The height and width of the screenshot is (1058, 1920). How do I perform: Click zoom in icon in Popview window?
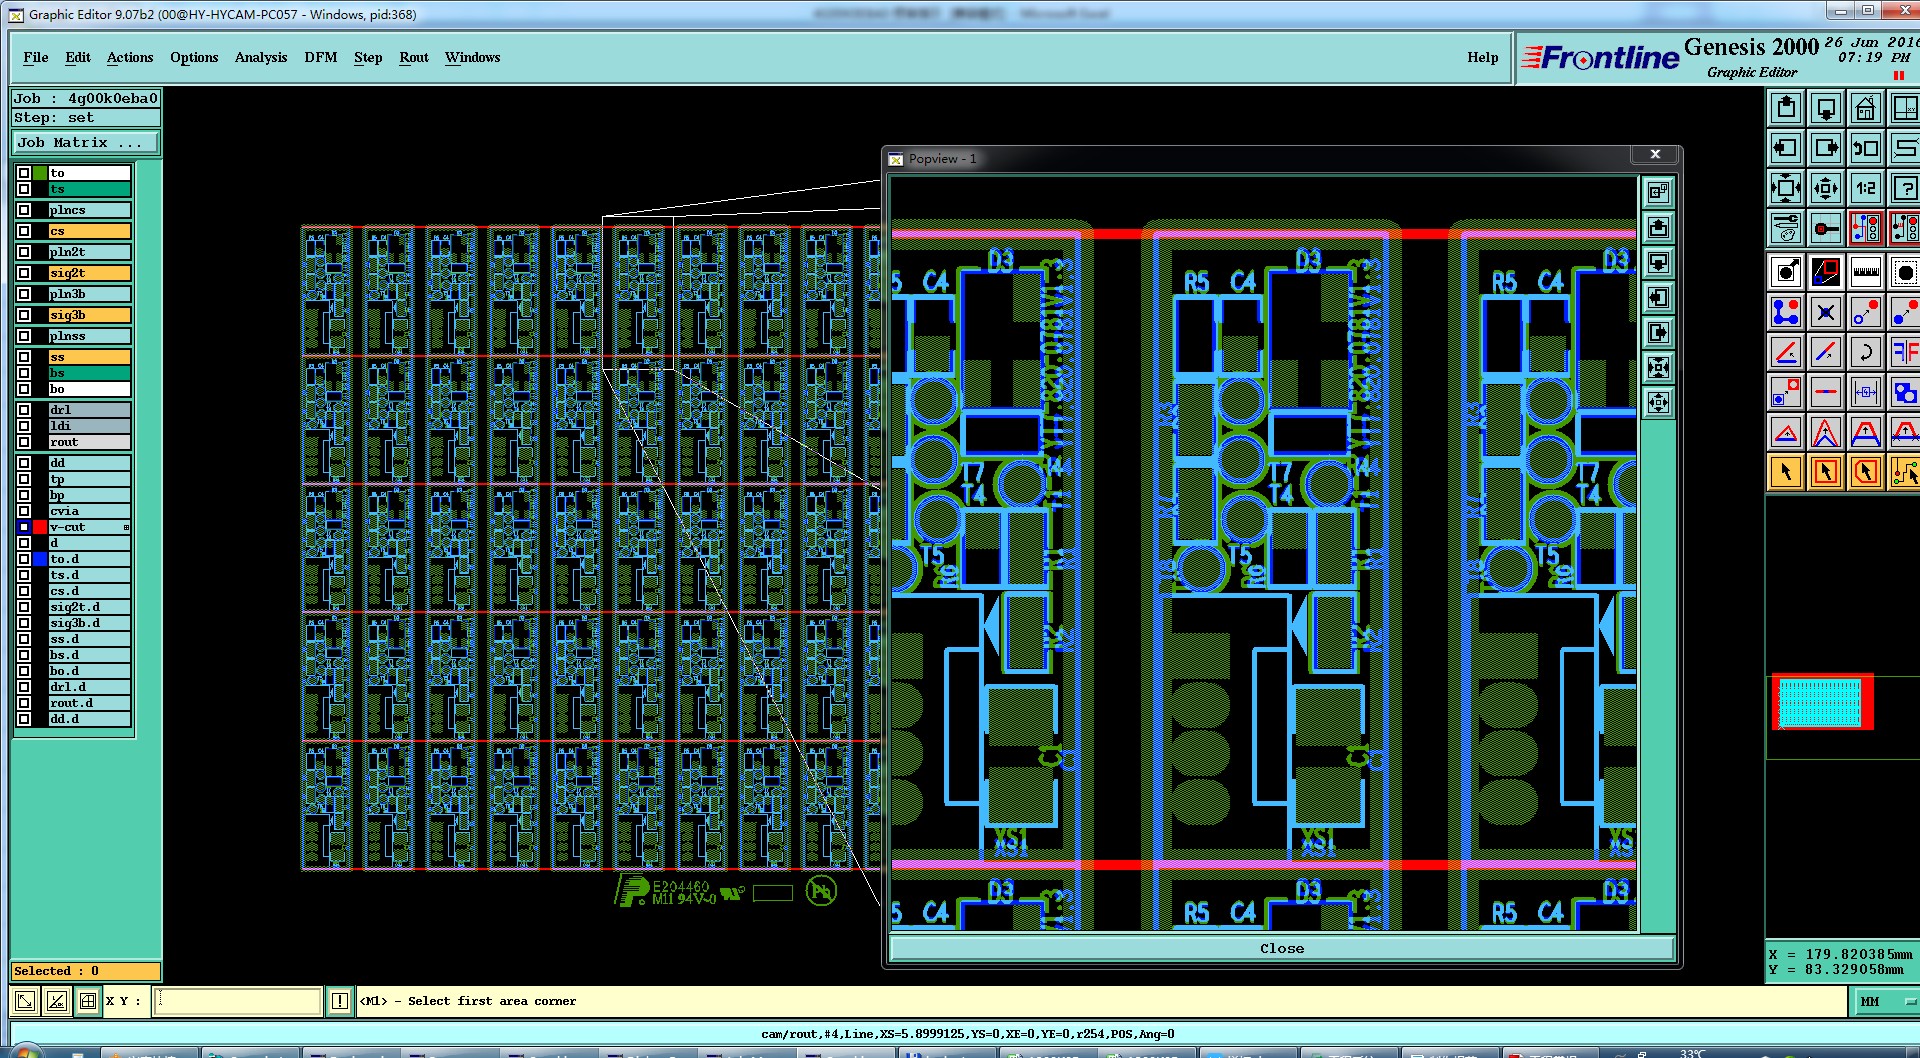pyautogui.click(x=1659, y=367)
